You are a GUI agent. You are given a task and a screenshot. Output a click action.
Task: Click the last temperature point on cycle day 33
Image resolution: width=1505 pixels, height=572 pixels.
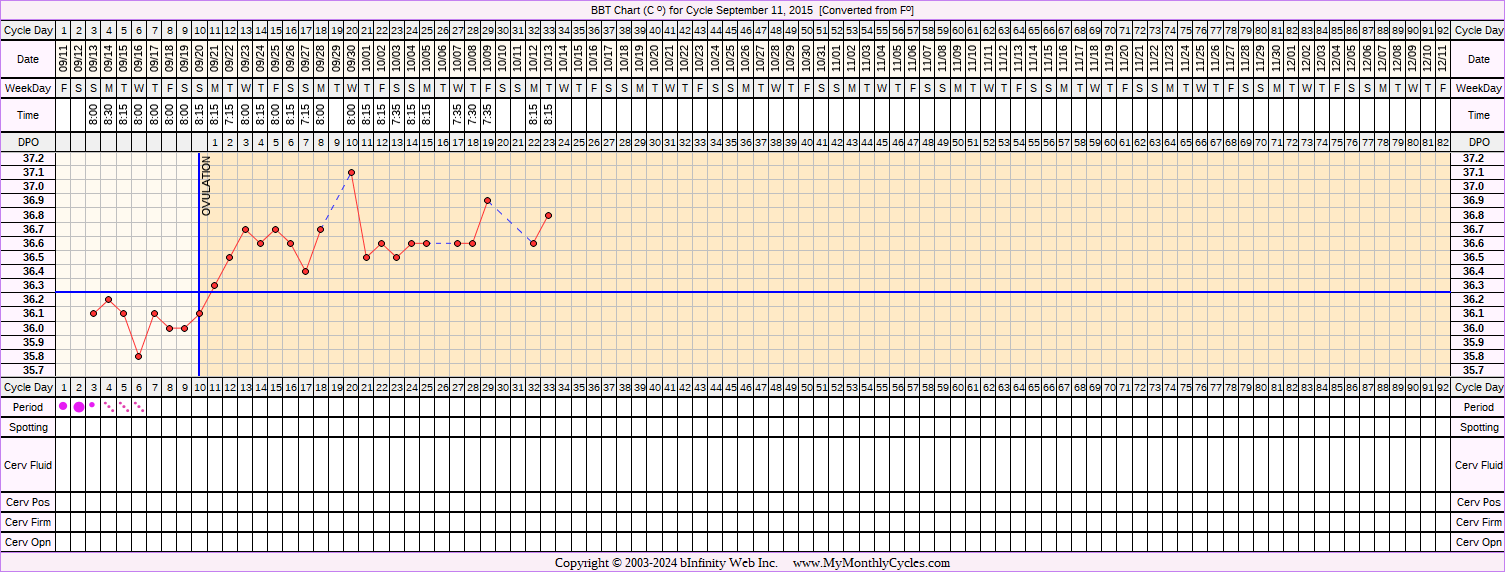pos(548,215)
